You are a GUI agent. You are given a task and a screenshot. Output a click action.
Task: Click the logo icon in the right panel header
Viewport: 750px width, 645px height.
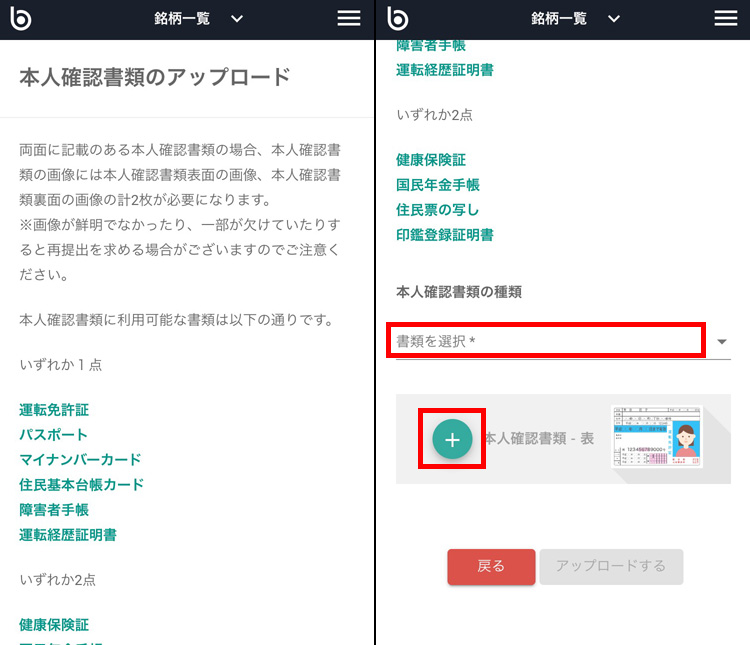399,19
